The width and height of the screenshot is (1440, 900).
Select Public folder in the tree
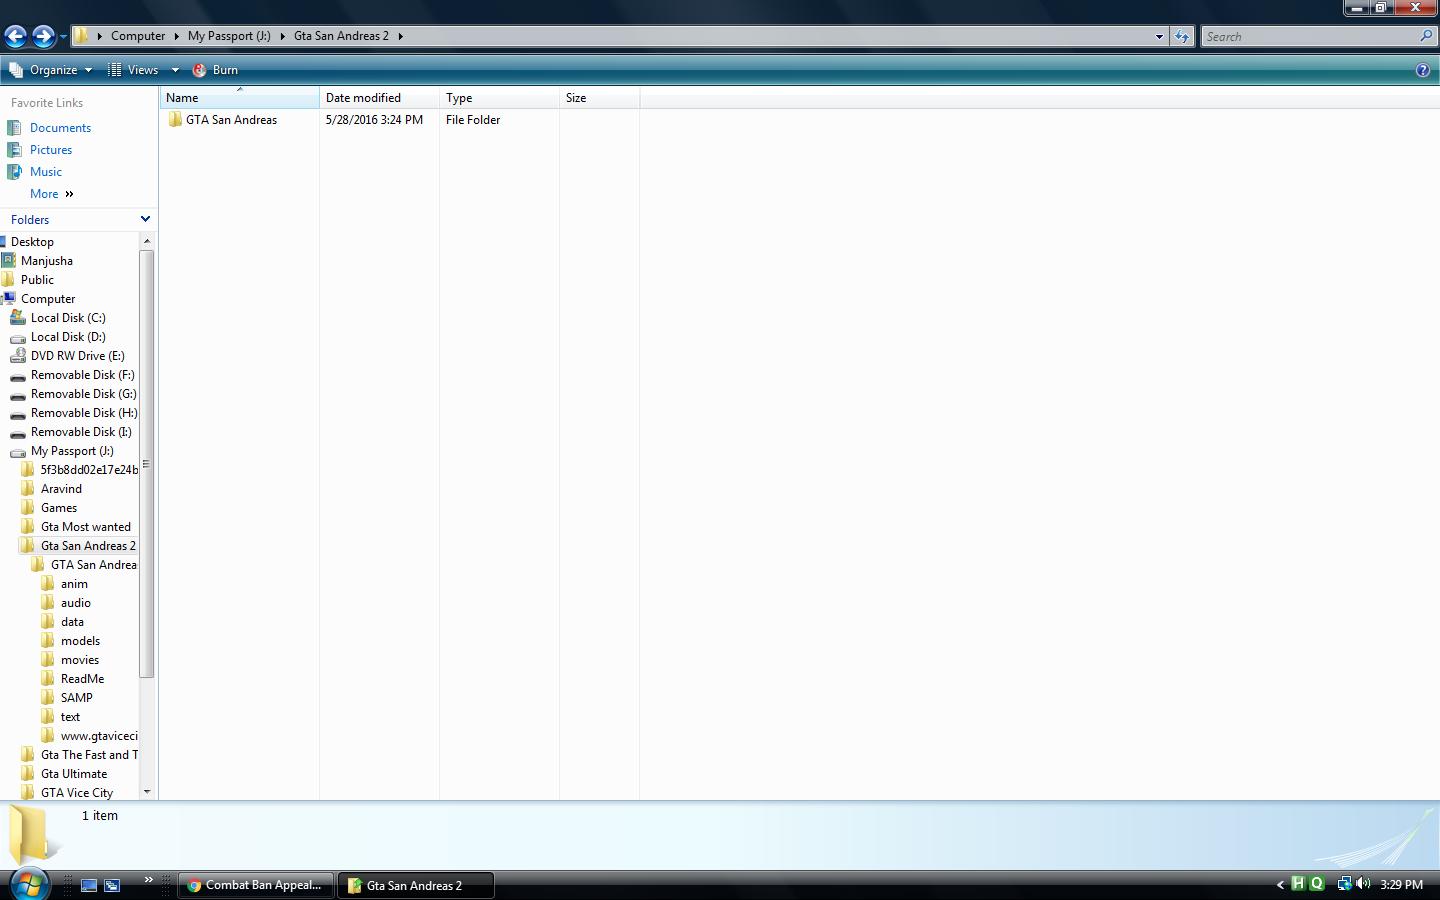pyautogui.click(x=37, y=280)
